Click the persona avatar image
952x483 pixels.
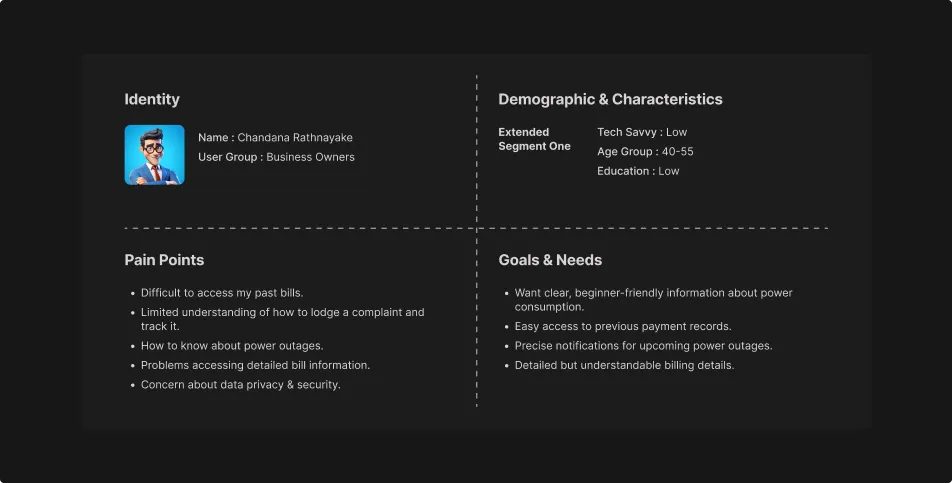(154, 155)
